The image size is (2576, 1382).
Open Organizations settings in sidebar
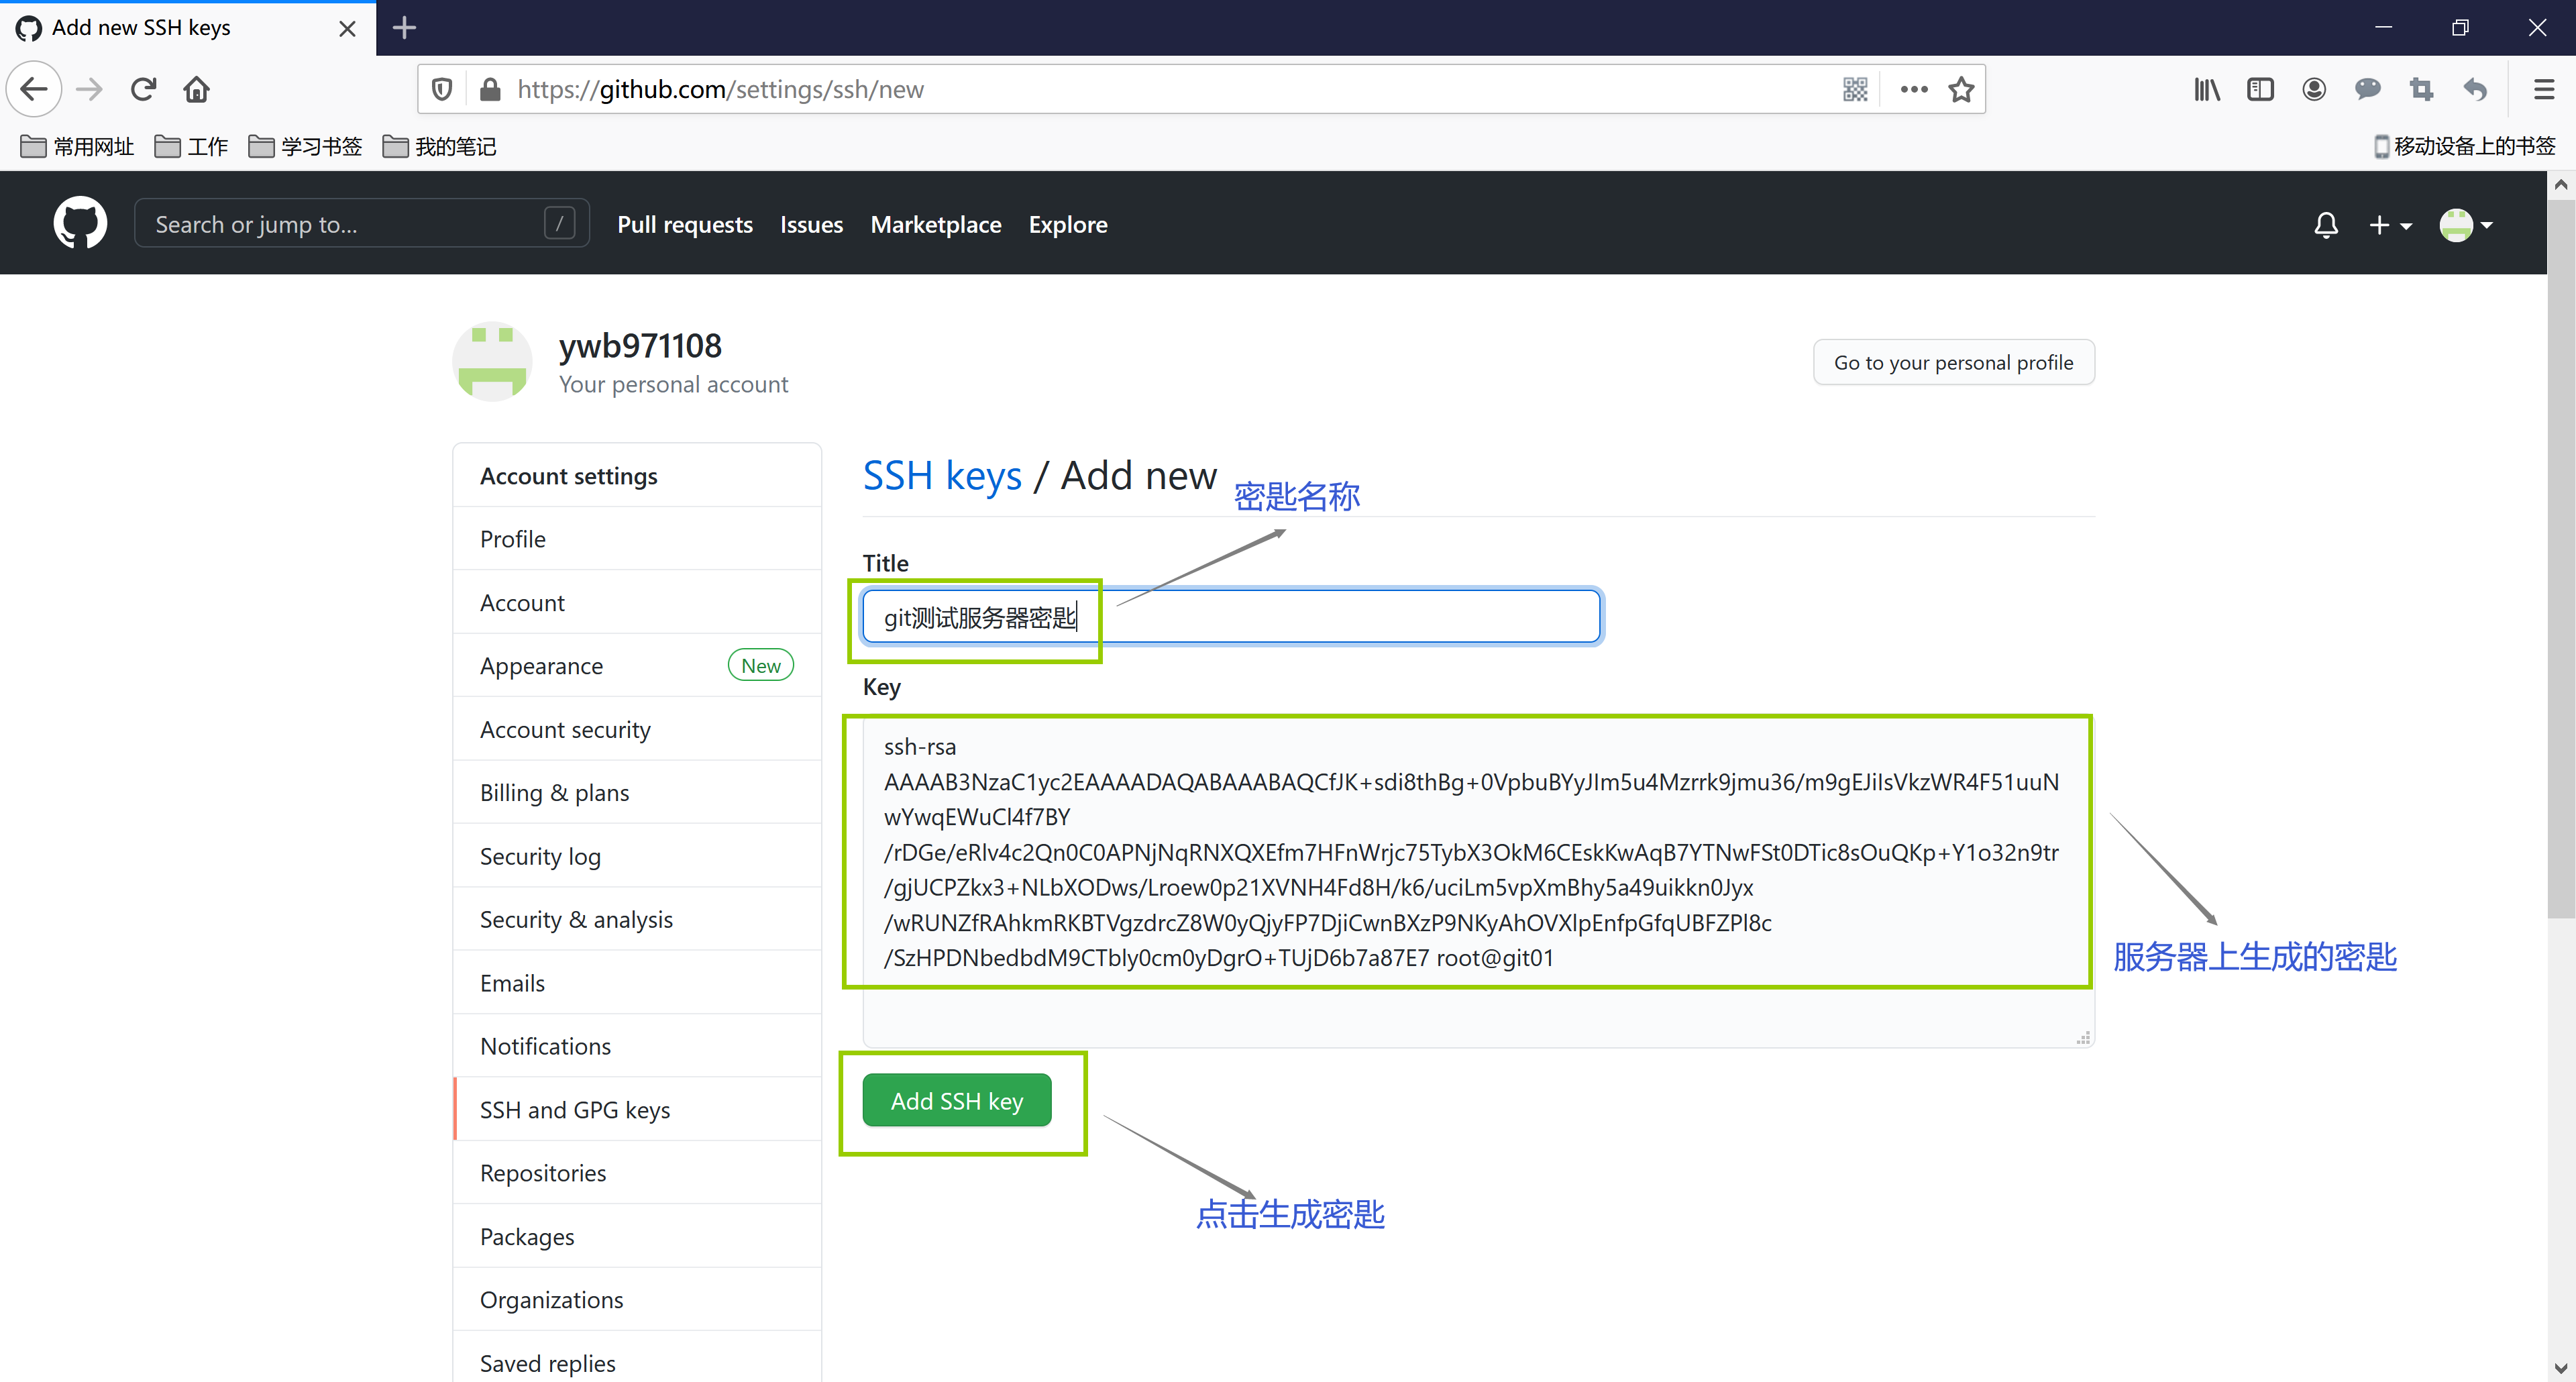click(x=637, y=1299)
